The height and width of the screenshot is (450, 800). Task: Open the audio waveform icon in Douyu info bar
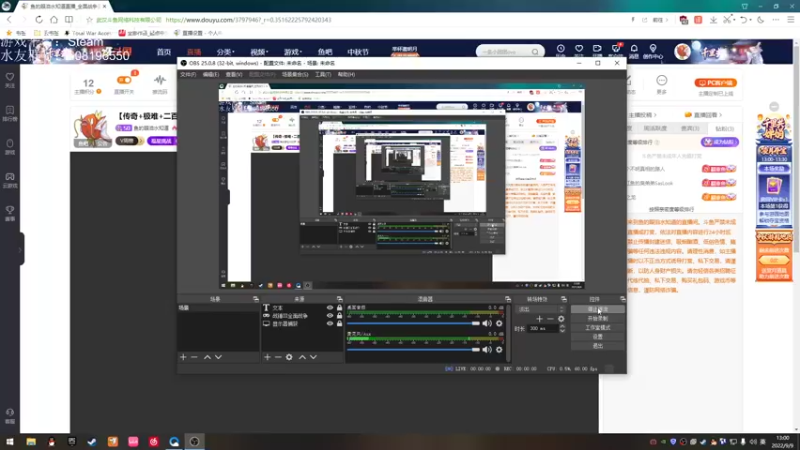point(160,82)
